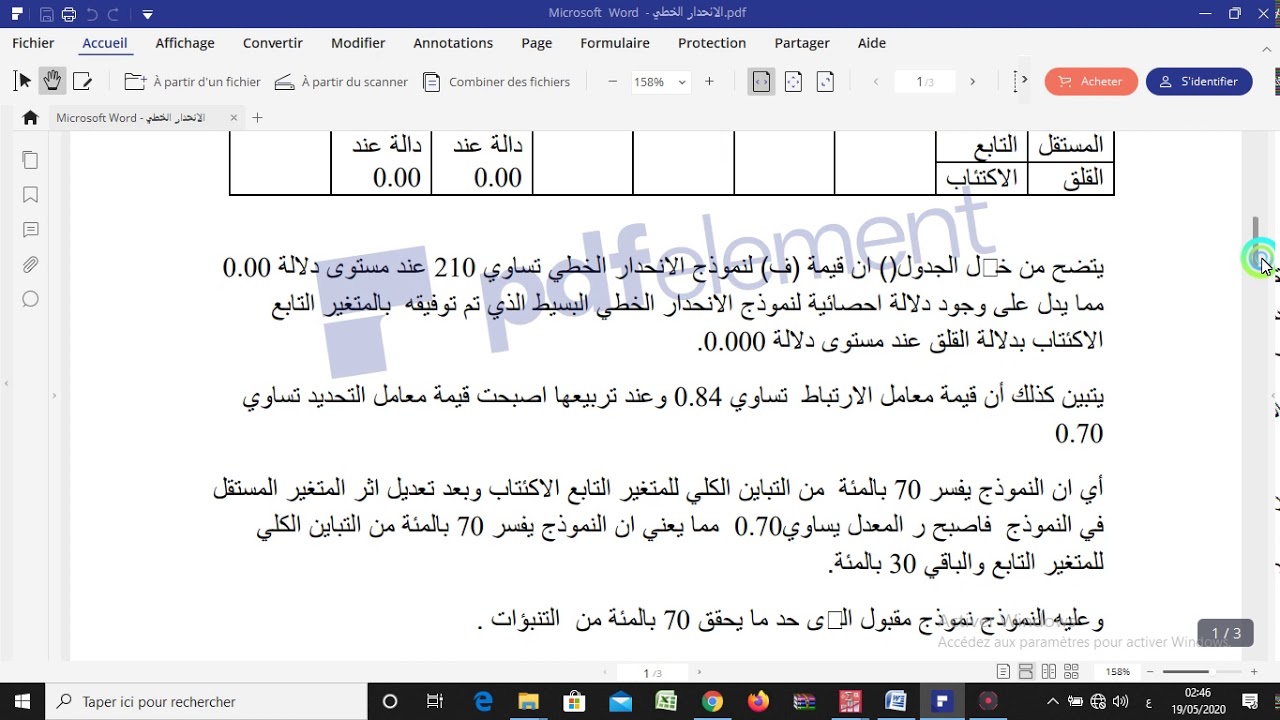
Task: Click the toolbar page number field
Action: (x=924, y=82)
